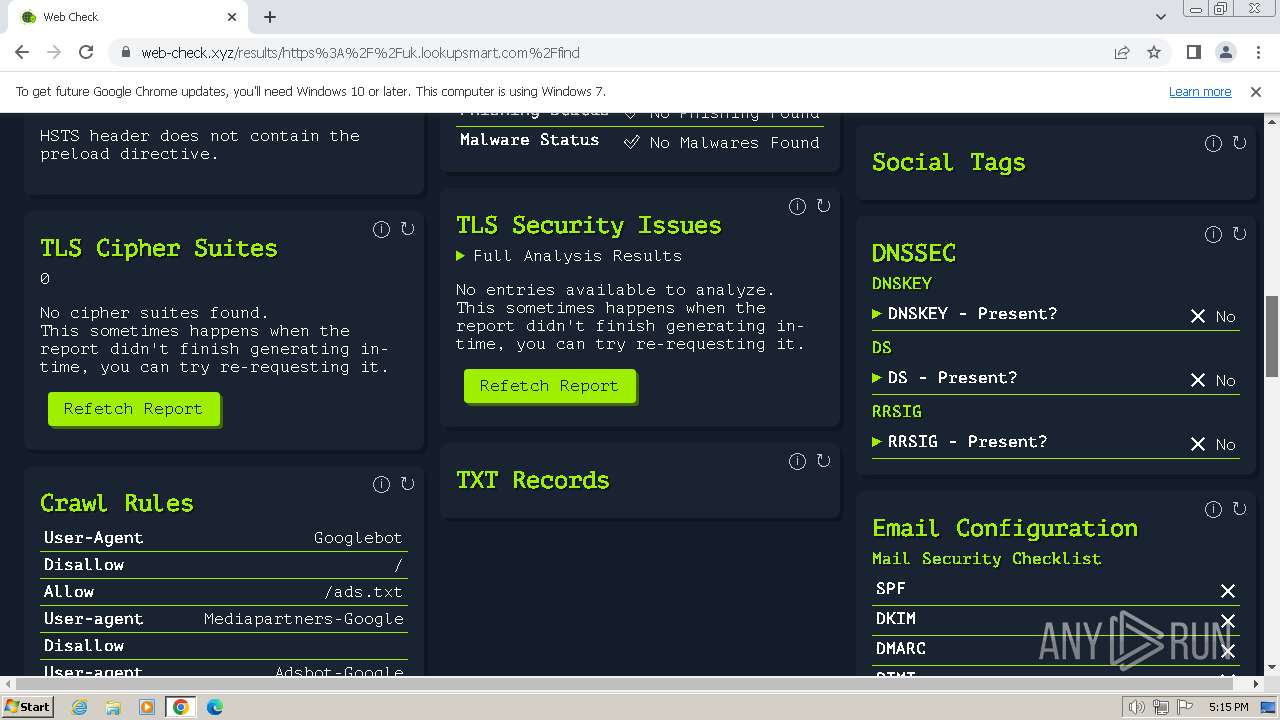The image size is (1280, 720).
Task: Open volume control in system tray
Action: point(1137,707)
